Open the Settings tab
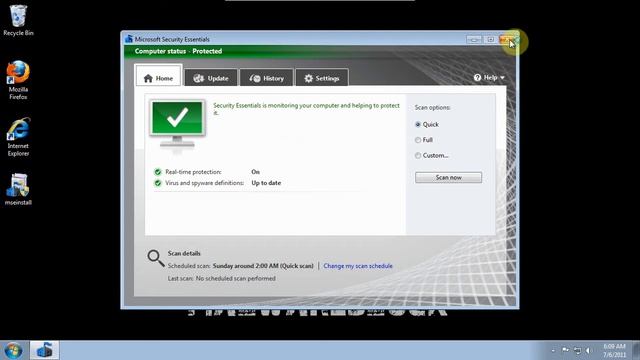This screenshot has width=640, height=360. point(322,78)
